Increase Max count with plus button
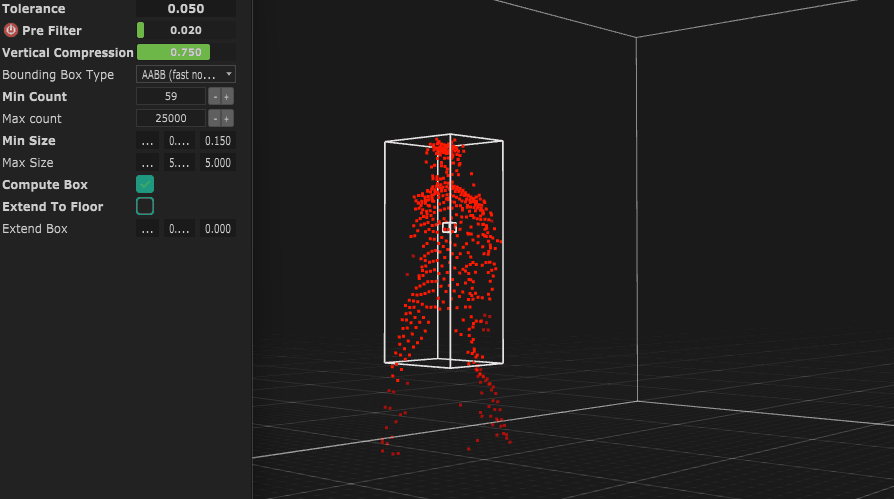 pyautogui.click(x=227, y=119)
